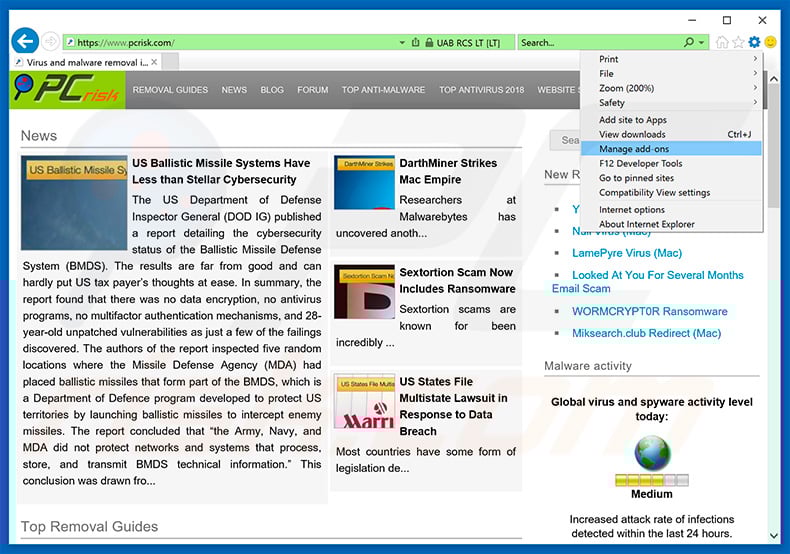This screenshot has height=554, width=790.
Task: Open the Favorites star icon
Action: coord(738,42)
